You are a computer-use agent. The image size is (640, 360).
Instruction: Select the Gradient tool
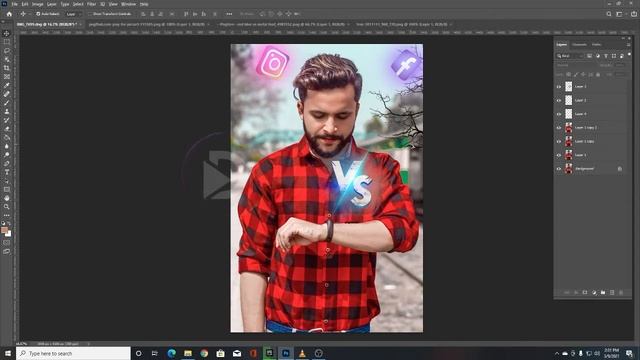tap(7, 137)
